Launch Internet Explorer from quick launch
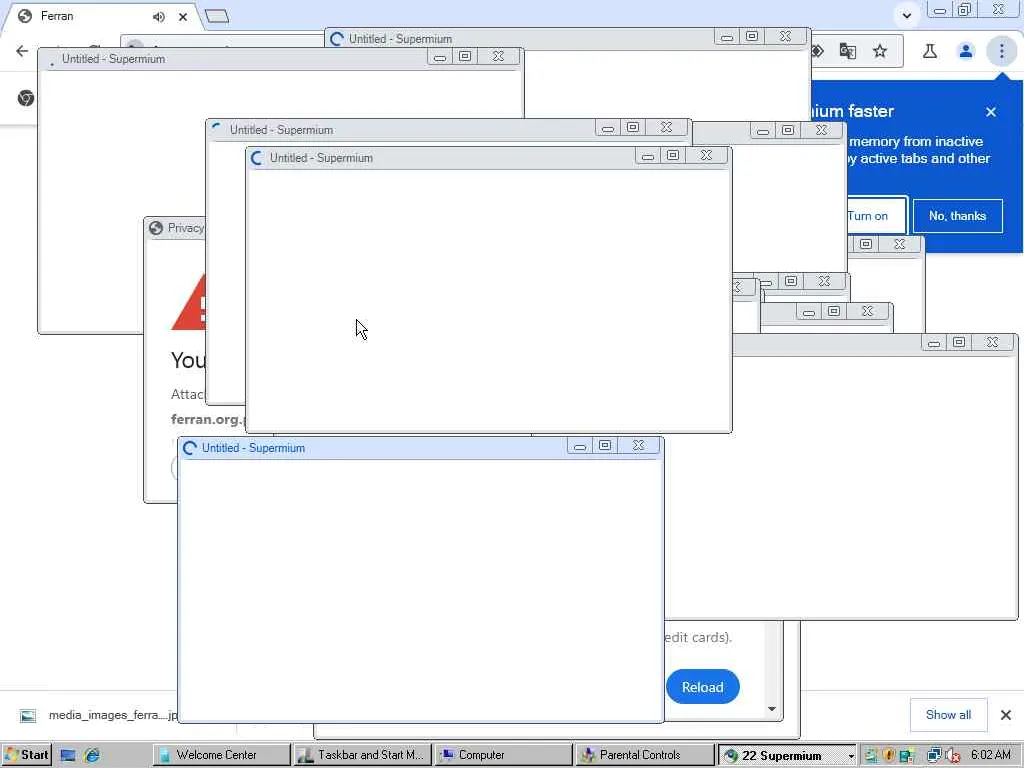Viewport: 1024px width, 768px height. 92,756
